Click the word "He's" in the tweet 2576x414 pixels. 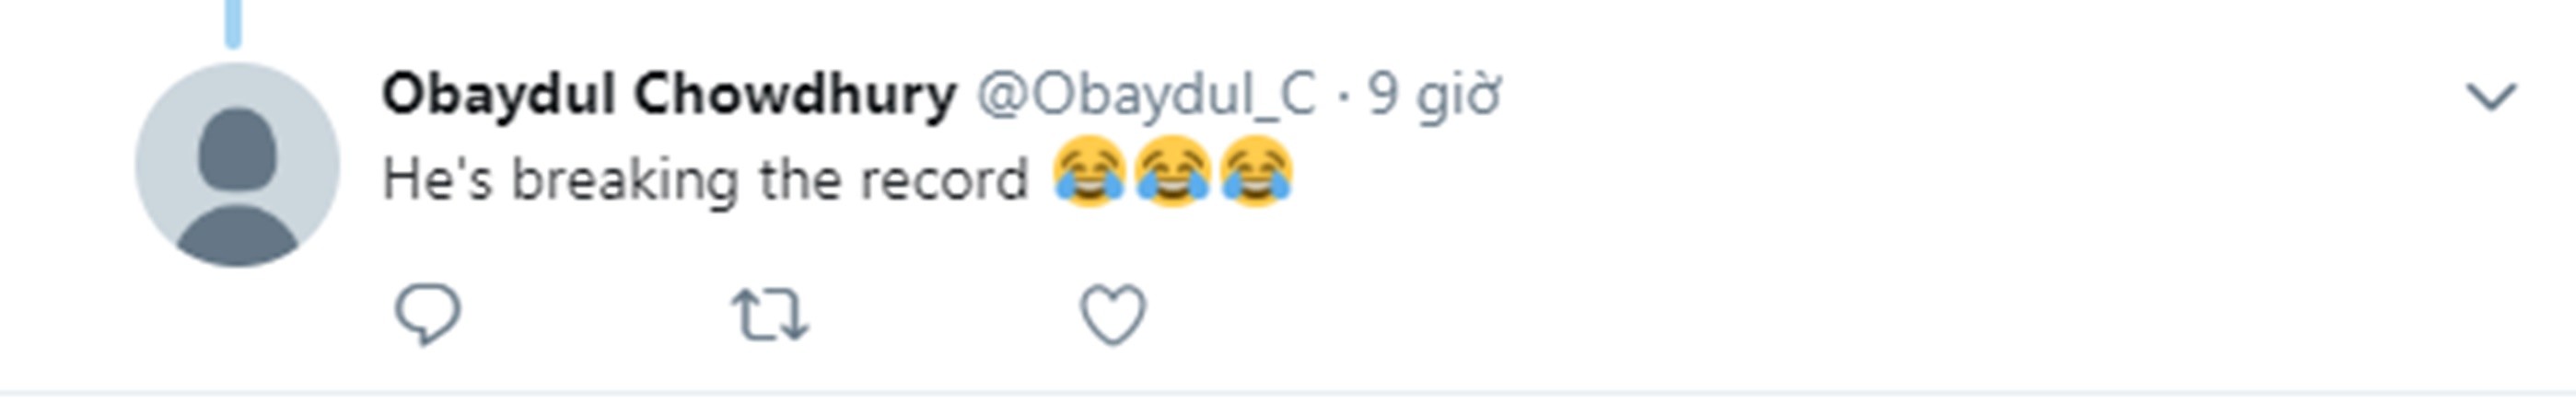438,181
